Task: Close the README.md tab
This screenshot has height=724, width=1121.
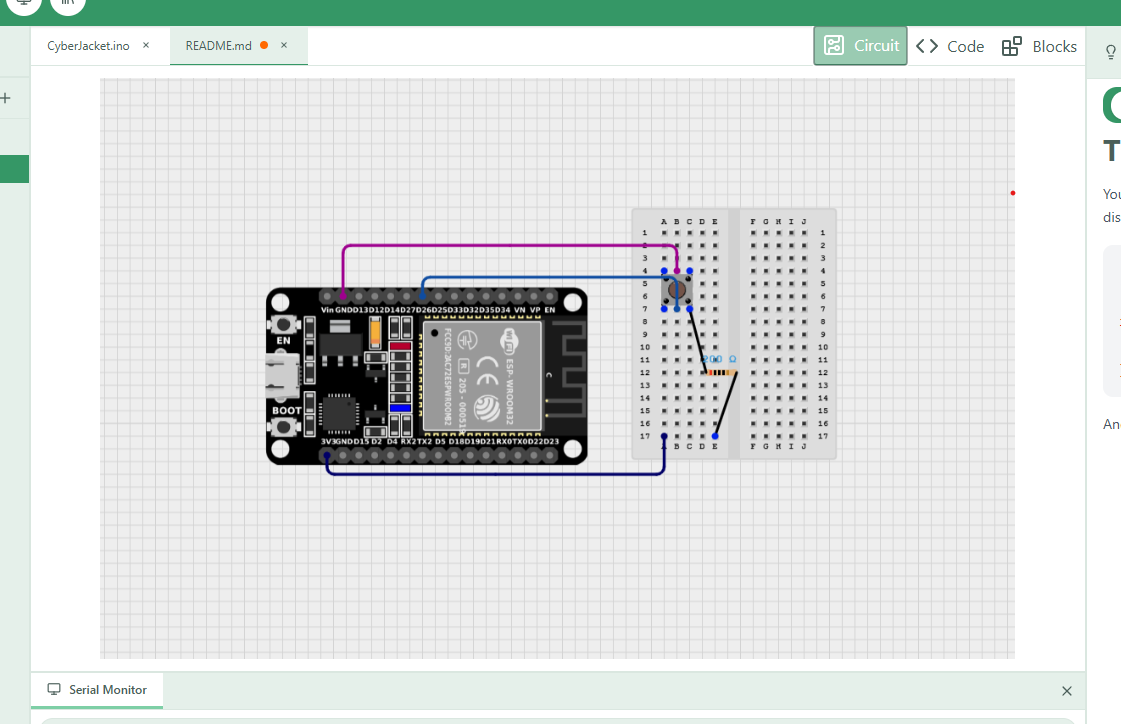Action: (x=284, y=46)
